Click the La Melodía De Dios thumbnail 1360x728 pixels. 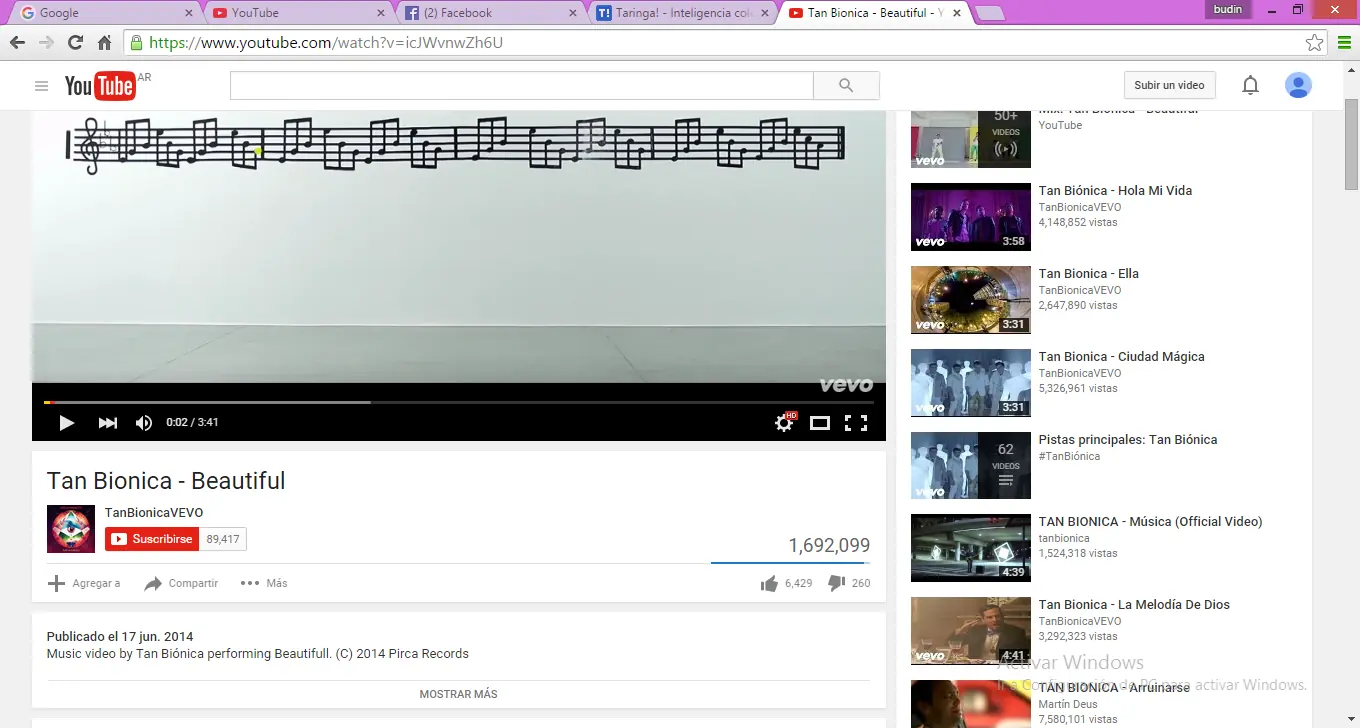(971, 631)
